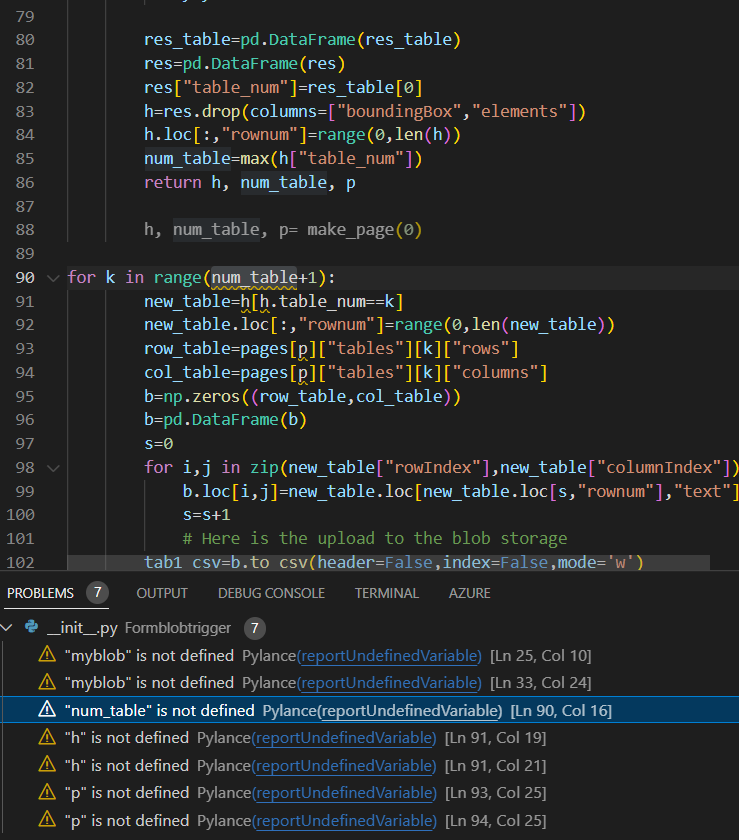
Task: Click line number 88 in the gutter
Action: [x=25, y=230]
